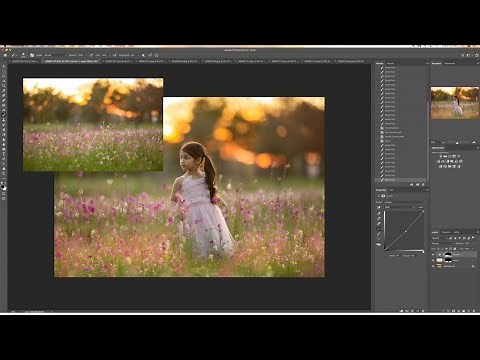Screen dimensions: 480x360
Task: Create new snapshot in History panel
Action: click(417, 184)
